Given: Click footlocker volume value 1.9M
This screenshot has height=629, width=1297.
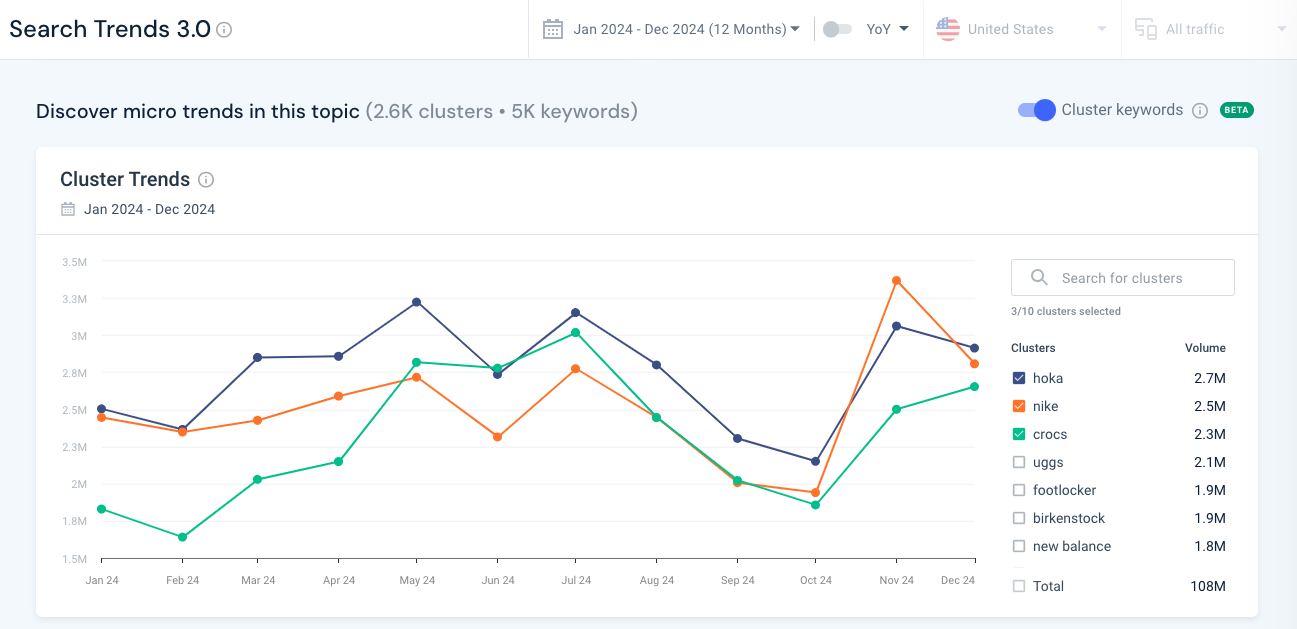Looking at the screenshot, I should pyautogui.click(x=1209, y=490).
